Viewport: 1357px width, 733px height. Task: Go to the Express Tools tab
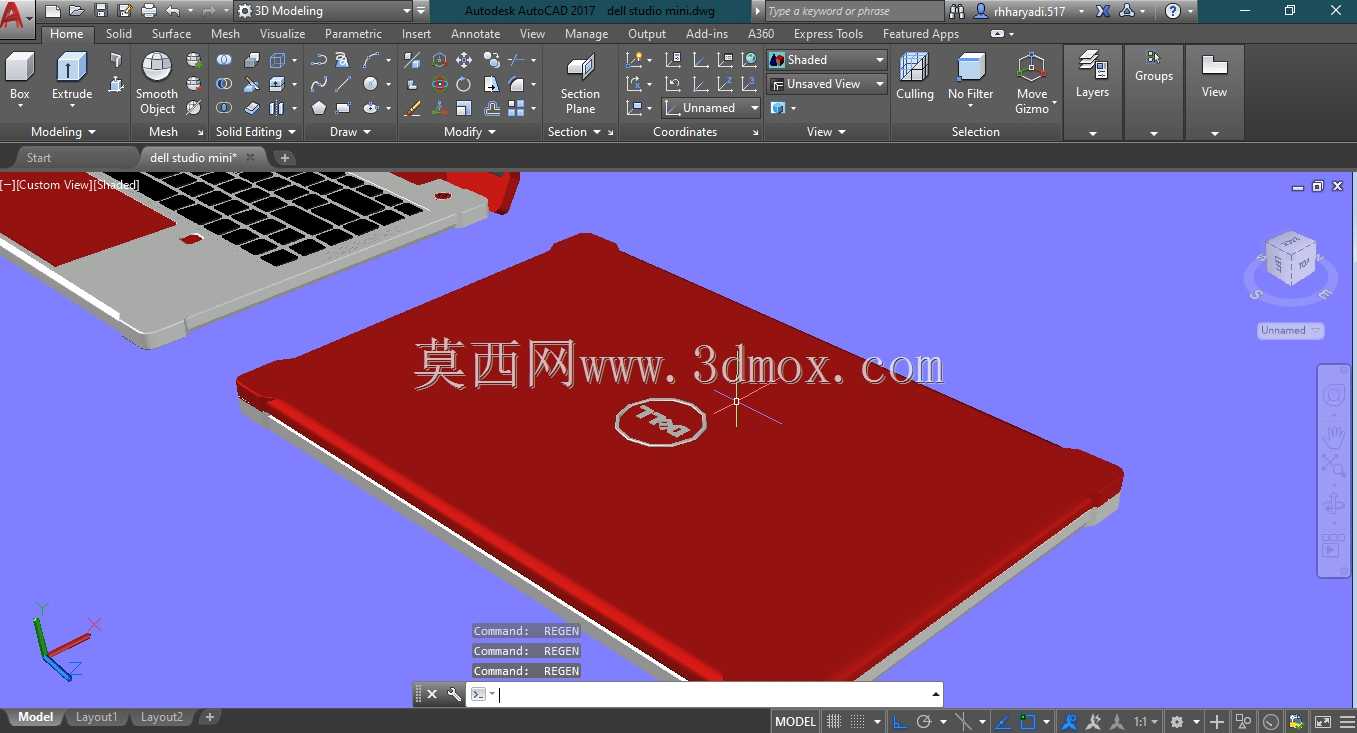point(828,34)
